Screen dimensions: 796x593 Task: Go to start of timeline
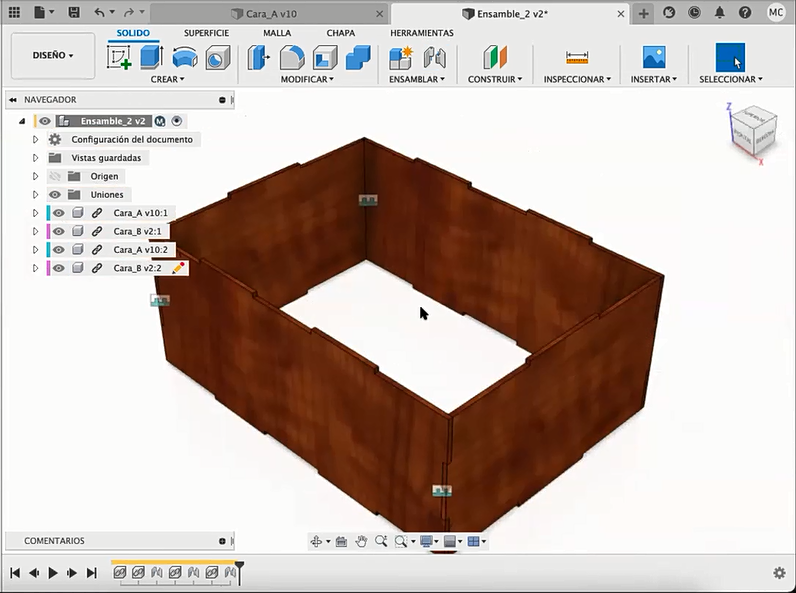tap(15, 573)
